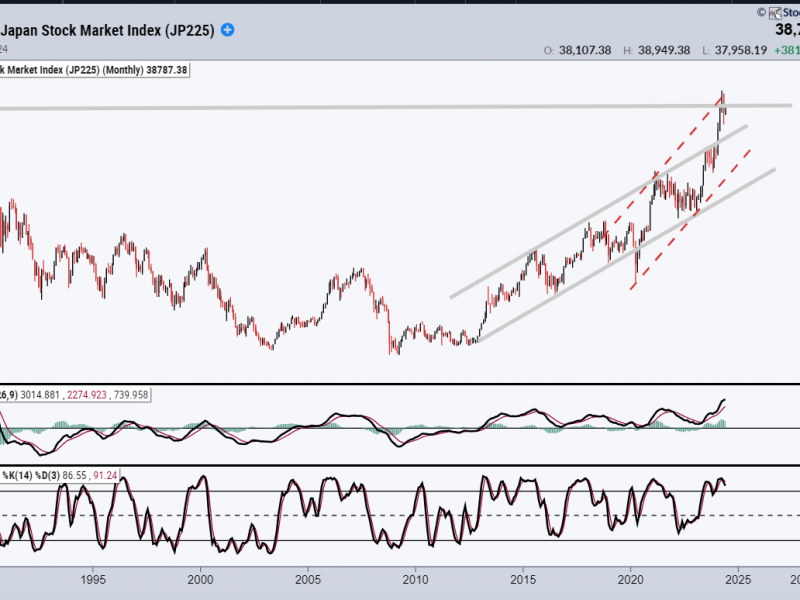The width and height of the screenshot is (800, 600).
Task: Click the 2005 label on the time axis
Action: point(308,580)
